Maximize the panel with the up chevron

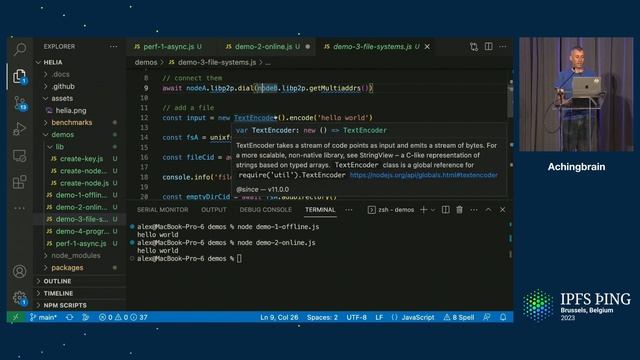tap(488, 210)
